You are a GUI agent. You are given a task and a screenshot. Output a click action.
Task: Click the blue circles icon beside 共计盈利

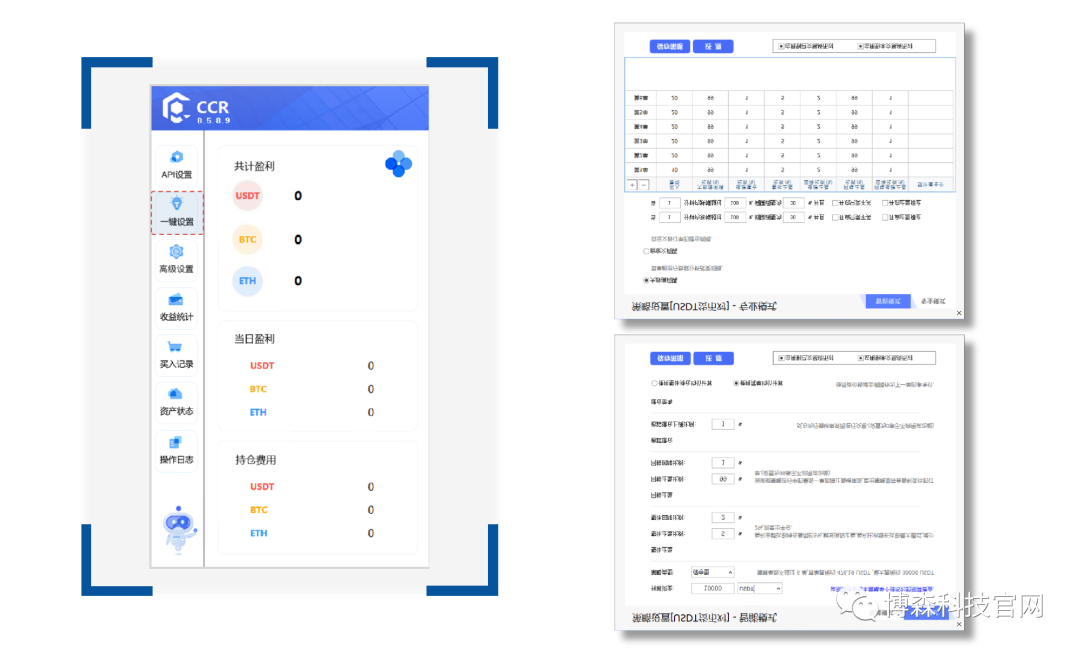tap(398, 165)
